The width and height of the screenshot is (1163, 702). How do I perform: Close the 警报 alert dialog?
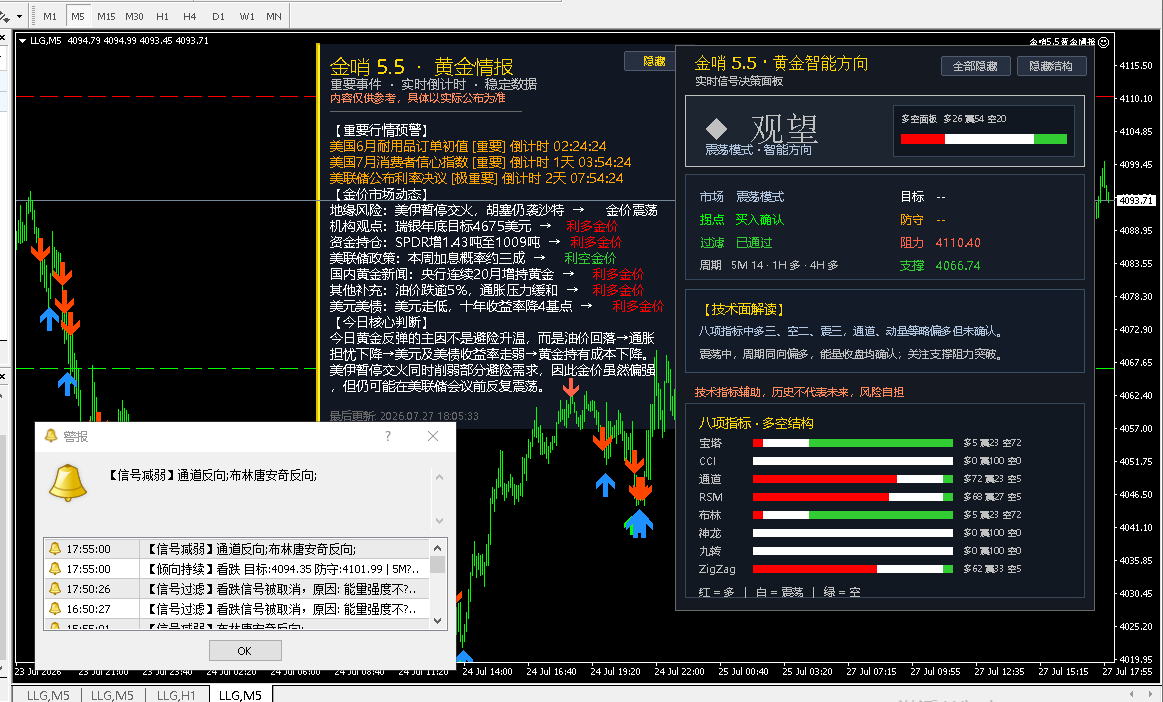pos(433,436)
